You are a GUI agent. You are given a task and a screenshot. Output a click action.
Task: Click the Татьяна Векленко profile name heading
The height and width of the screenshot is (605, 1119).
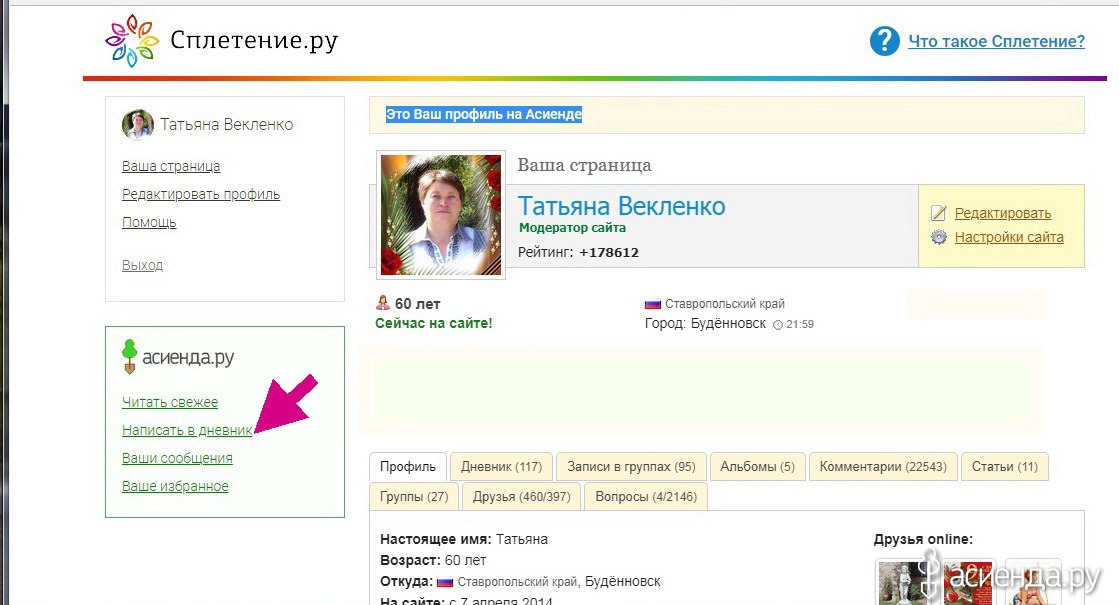(621, 206)
